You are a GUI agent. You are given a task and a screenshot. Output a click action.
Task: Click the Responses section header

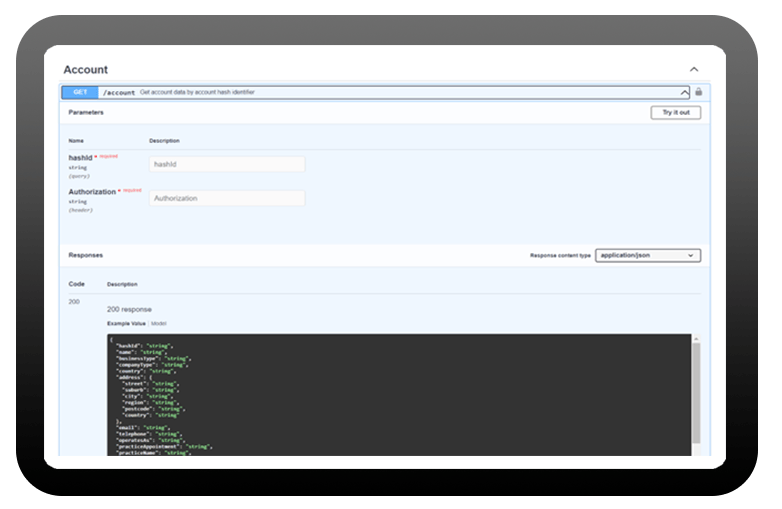pyautogui.click(x=85, y=255)
